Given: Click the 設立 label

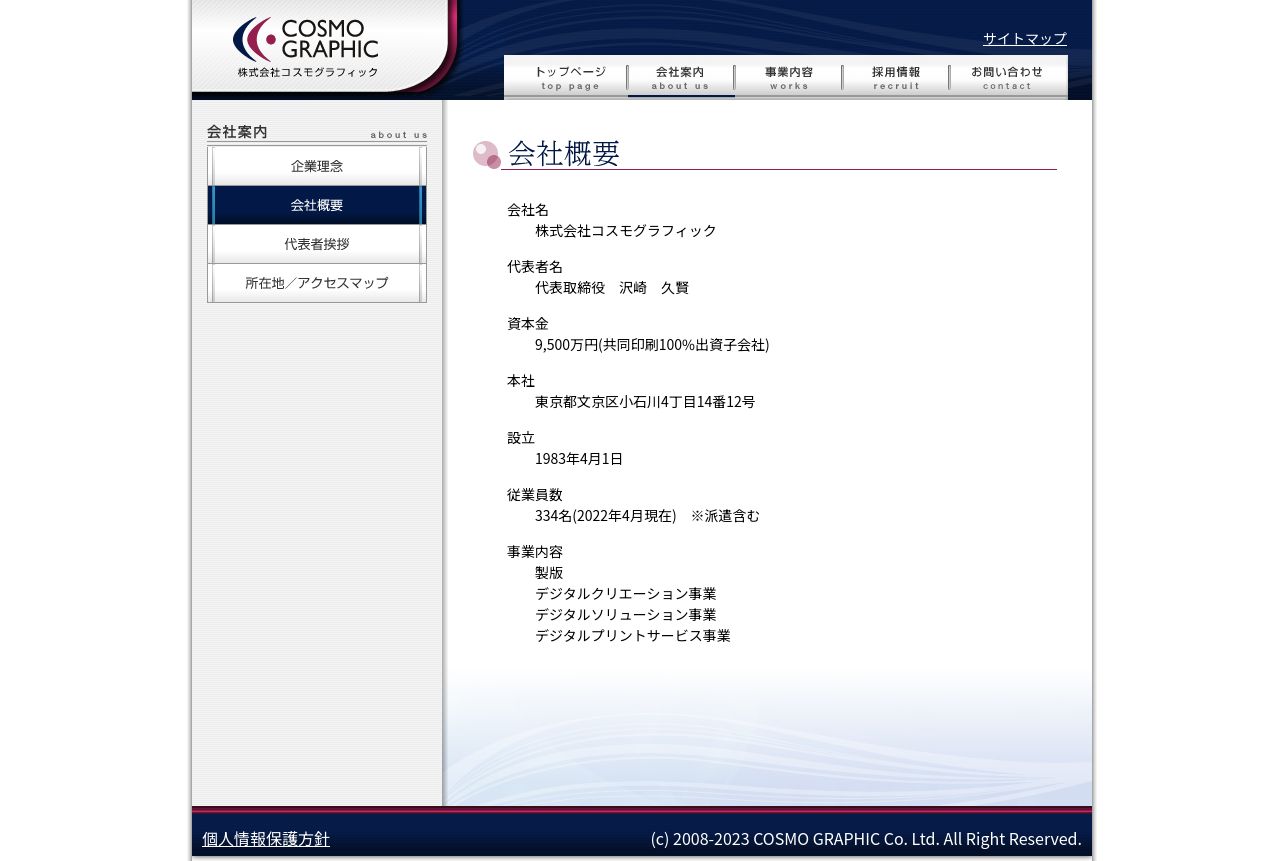Looking at the screenshot, I should (x=521, y=438).
